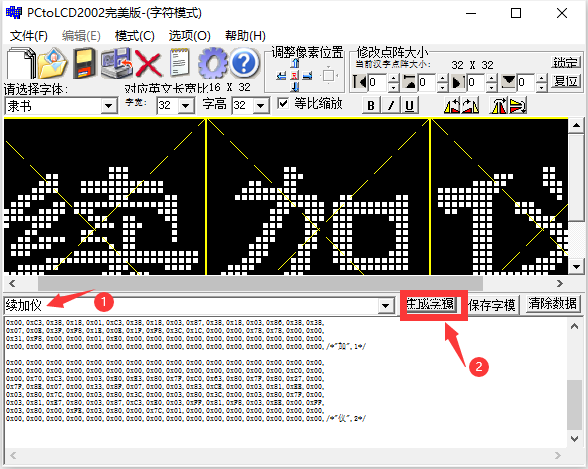Image resolution: width=588 pixels, height=469 pixels.
Task: Open the 帮助(H) menu
Action: click(x=245, y=36)
